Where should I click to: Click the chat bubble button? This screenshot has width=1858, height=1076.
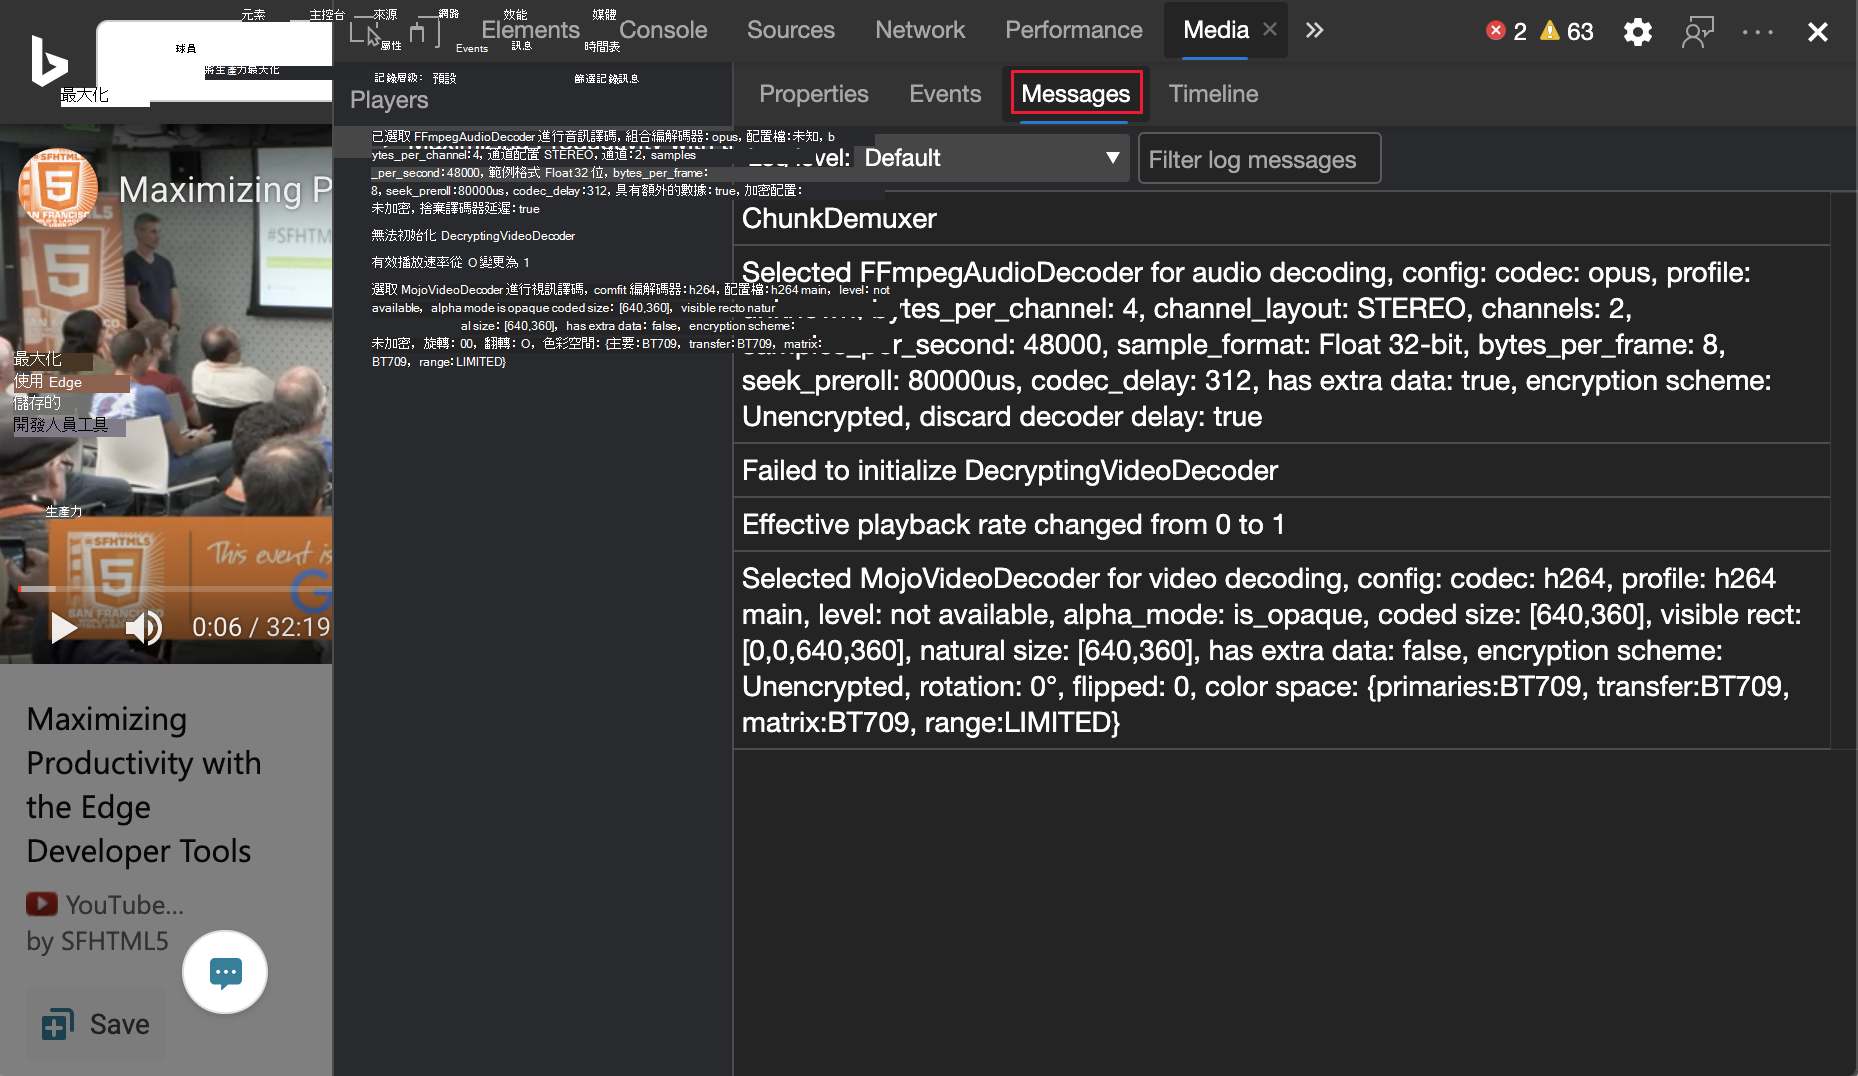pyautogui.click(x=225, y=972)
